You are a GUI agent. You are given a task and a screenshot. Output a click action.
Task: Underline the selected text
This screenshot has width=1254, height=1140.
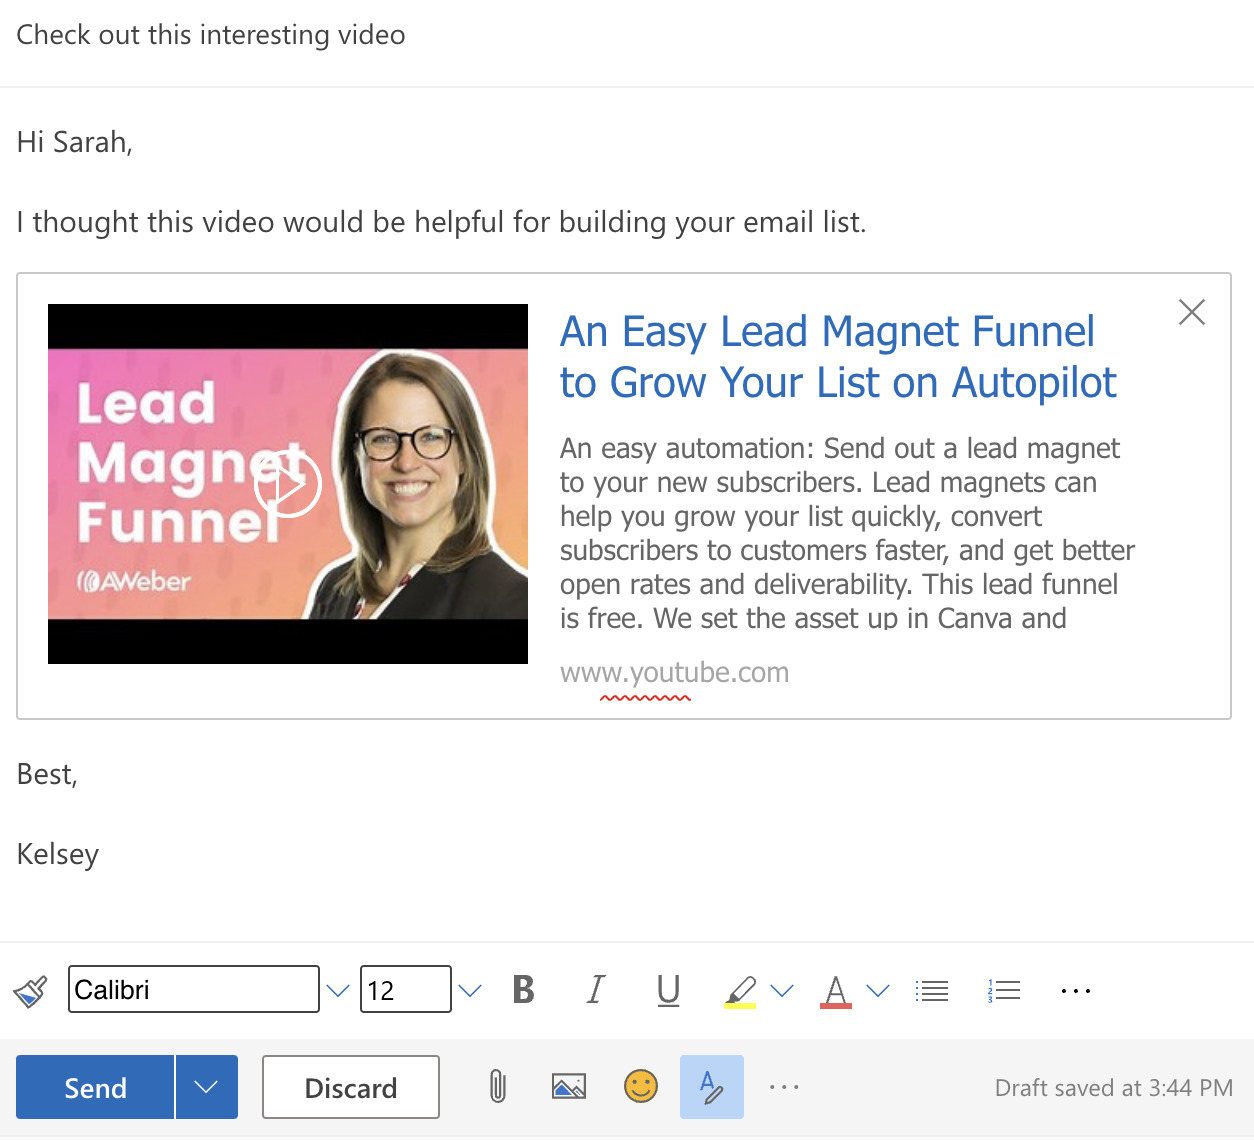tap(668, 990)
